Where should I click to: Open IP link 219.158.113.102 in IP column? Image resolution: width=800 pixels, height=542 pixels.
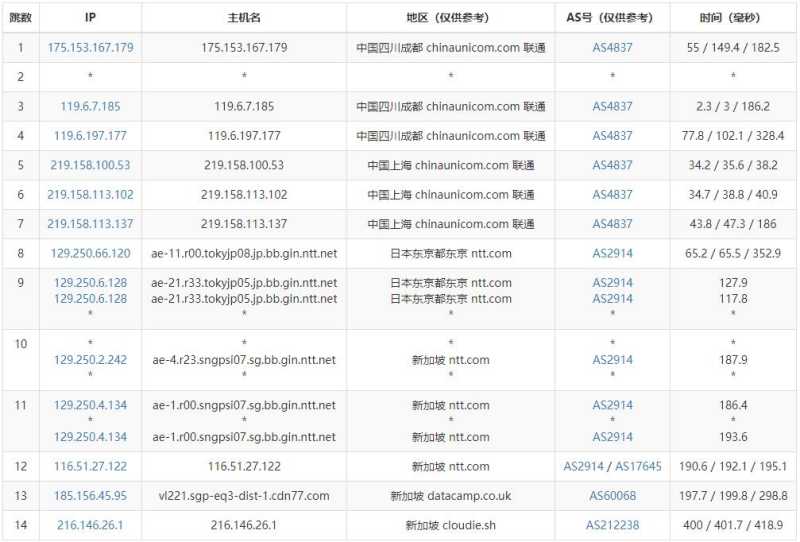tap(90, 194)
